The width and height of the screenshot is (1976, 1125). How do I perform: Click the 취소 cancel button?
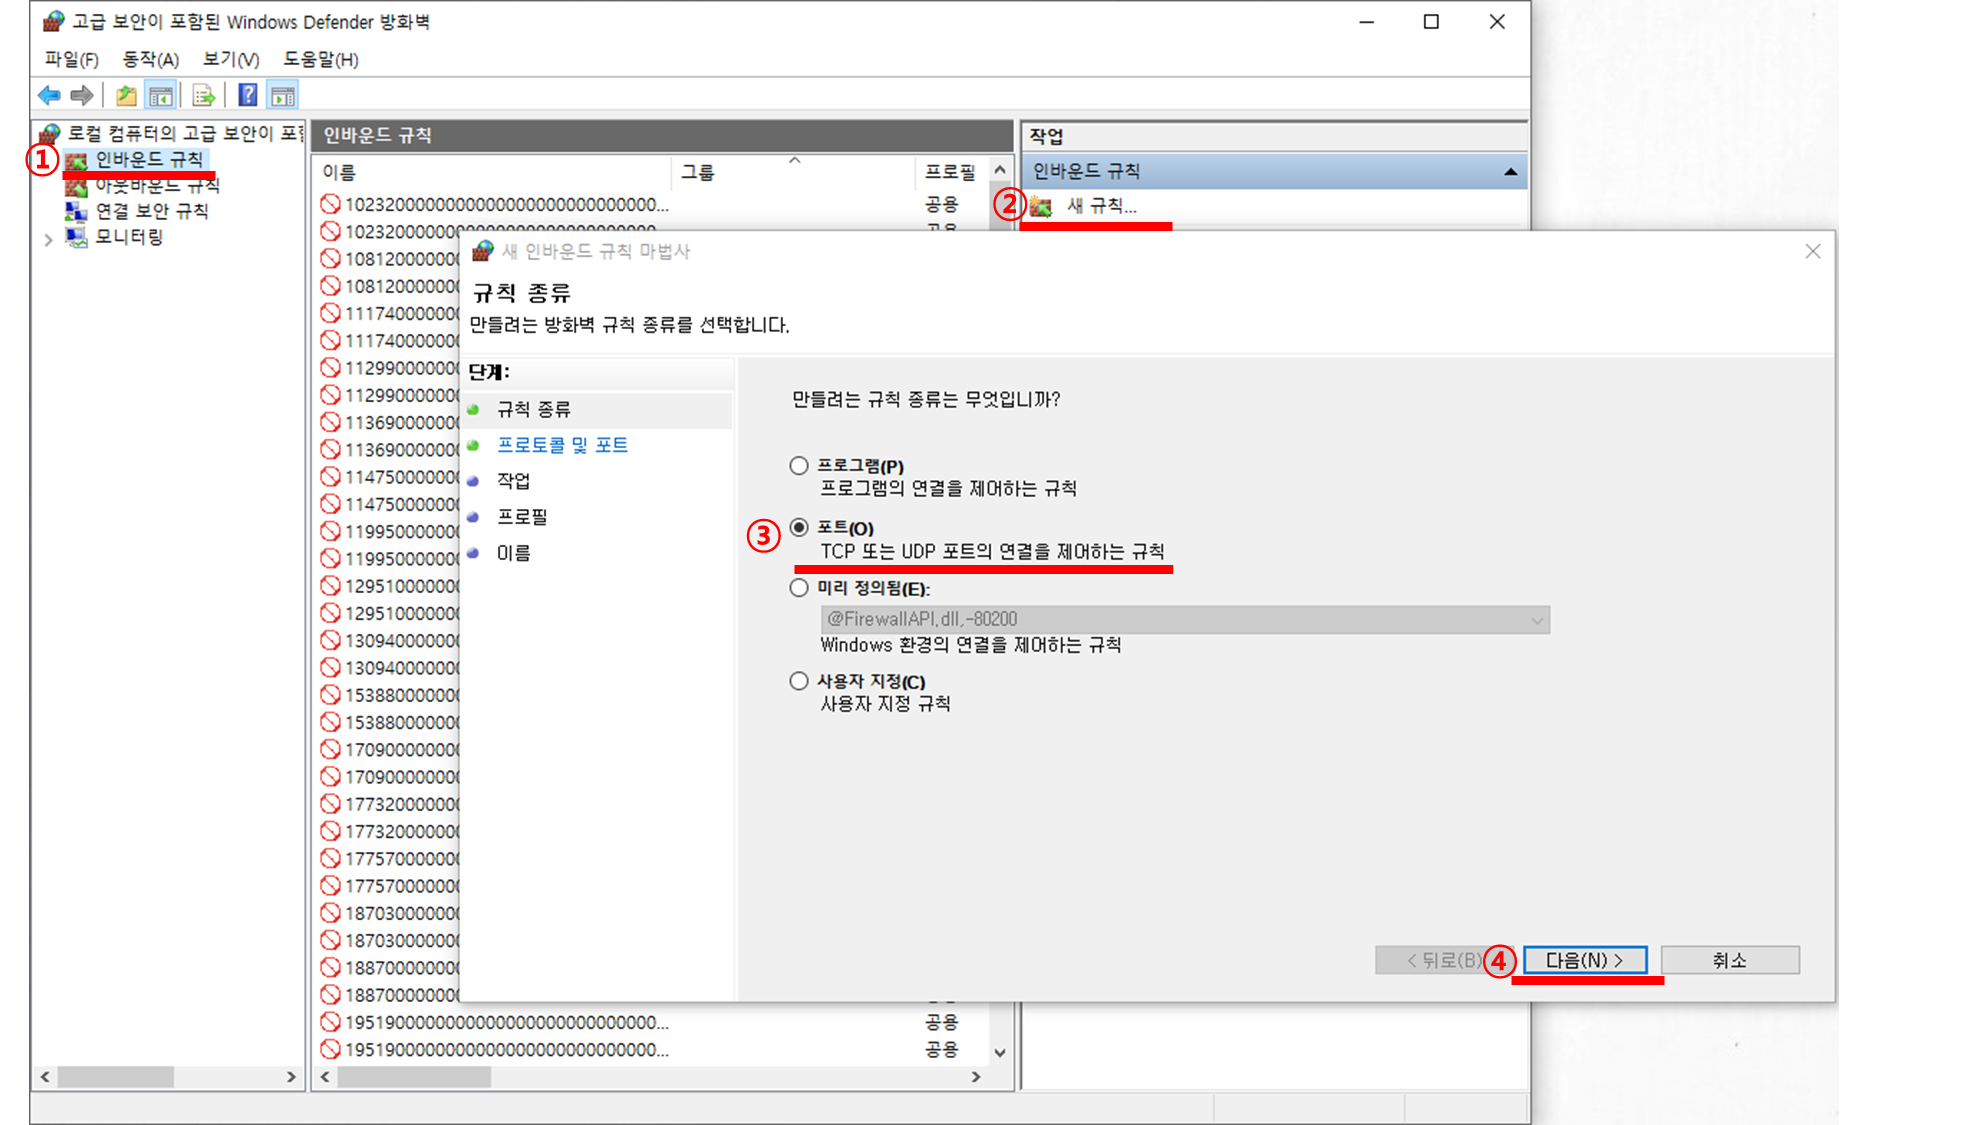[1729, 960]
